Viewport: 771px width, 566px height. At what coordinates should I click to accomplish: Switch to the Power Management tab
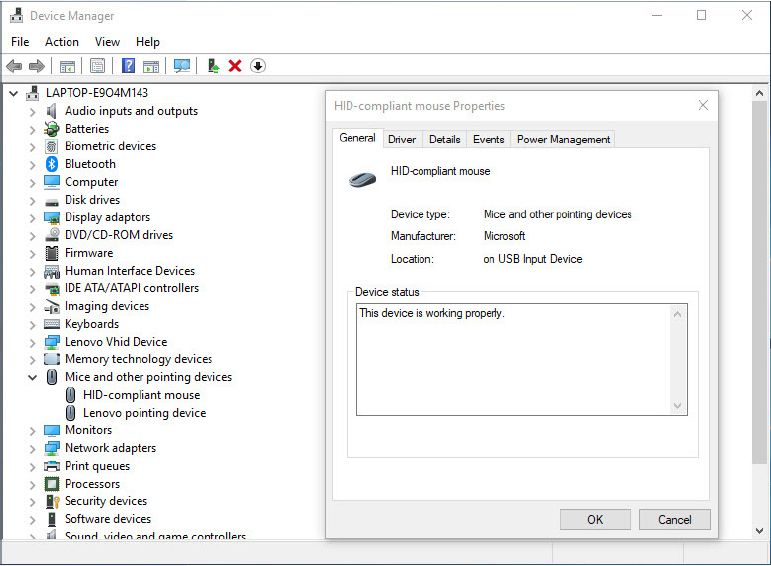(563, 139)
